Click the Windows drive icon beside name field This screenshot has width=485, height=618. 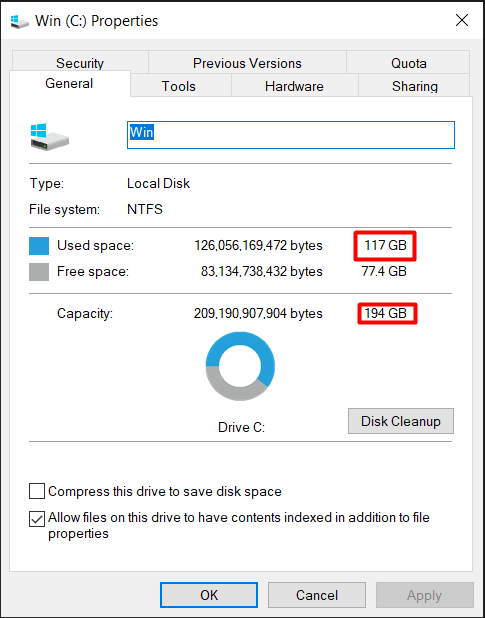(x=50, y=136)
